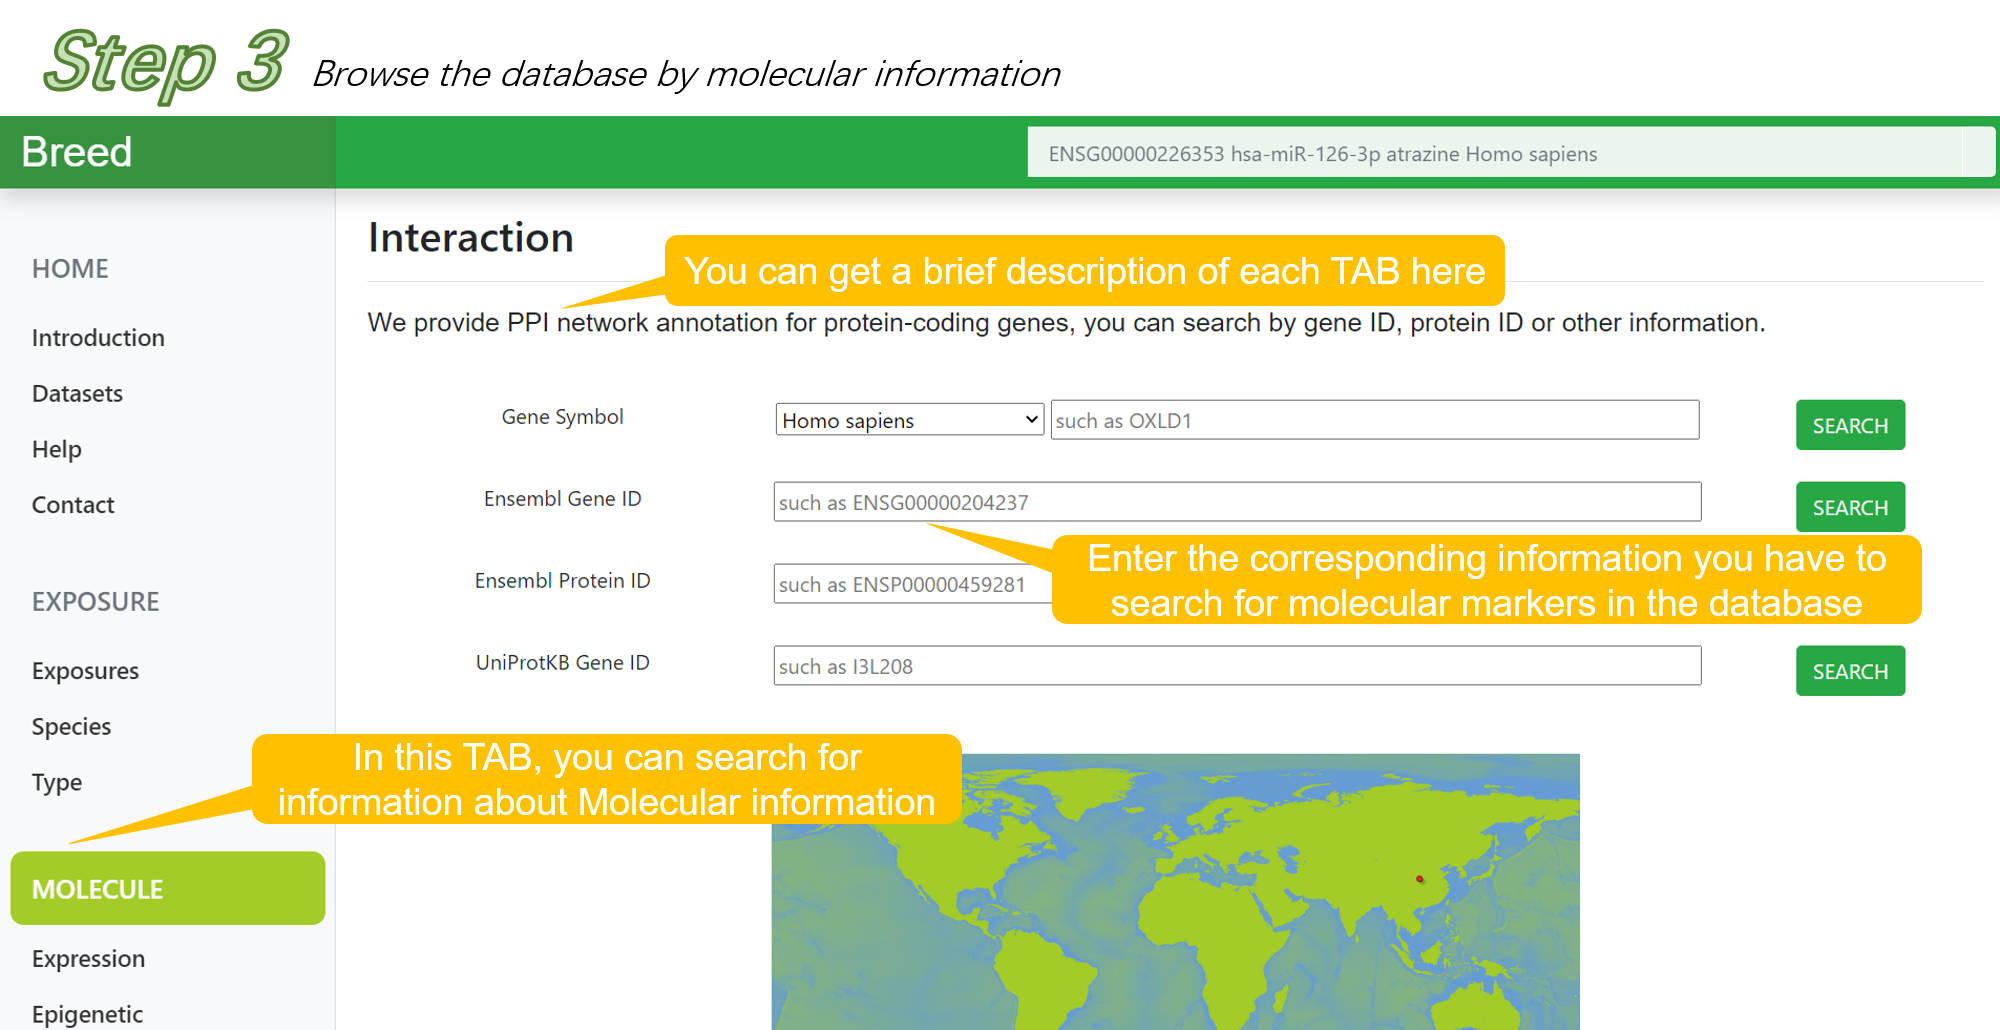Click the UniProtKB Gene ID input field

tap(1236, 666)
